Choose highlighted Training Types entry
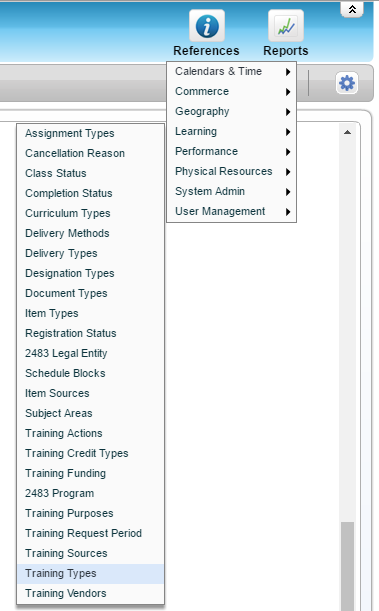 point(90,574)
